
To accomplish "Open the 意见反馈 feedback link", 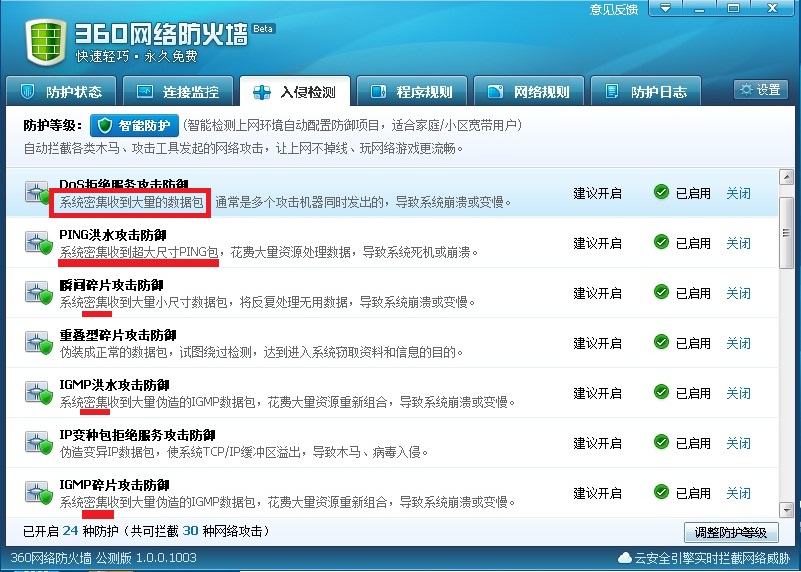I will pyautogui.click(x=614, y=9).
